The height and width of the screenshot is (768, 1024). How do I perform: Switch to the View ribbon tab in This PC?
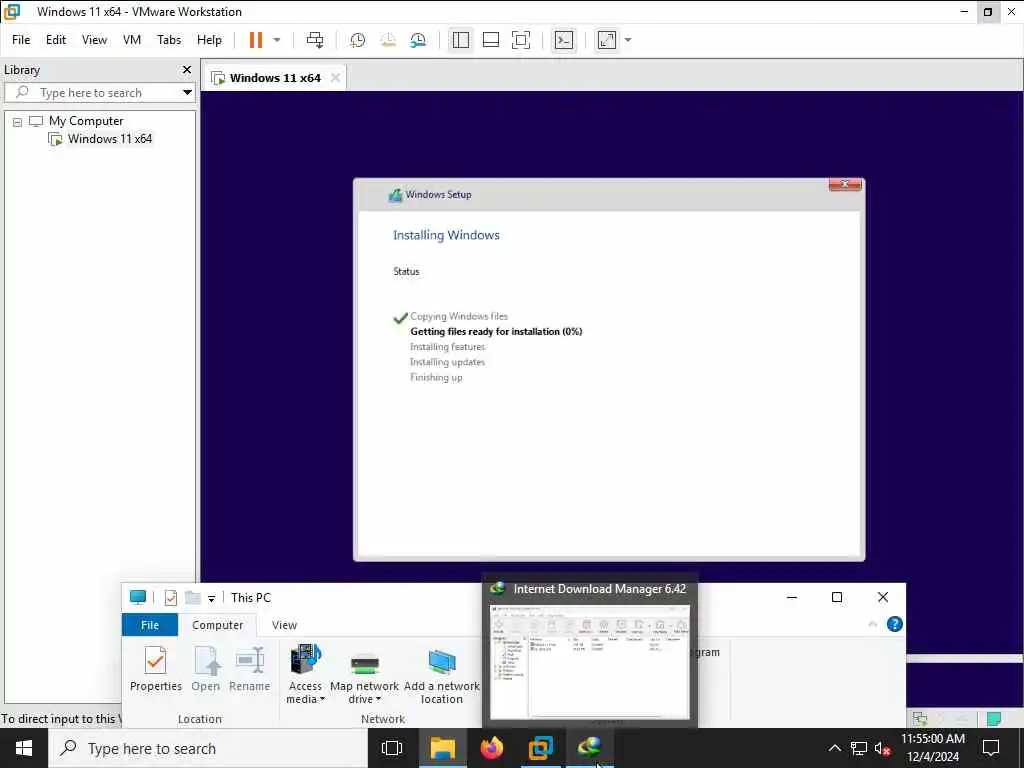(284, 625)
